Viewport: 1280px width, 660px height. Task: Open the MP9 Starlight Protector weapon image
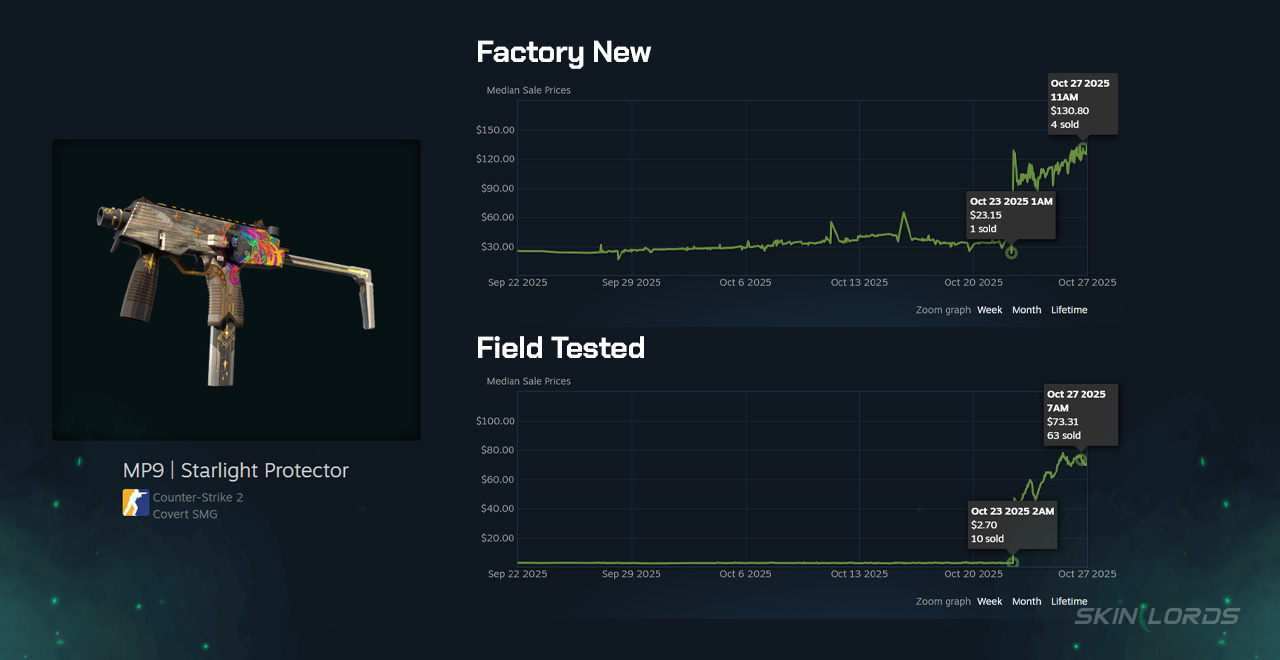coord(236,289)
